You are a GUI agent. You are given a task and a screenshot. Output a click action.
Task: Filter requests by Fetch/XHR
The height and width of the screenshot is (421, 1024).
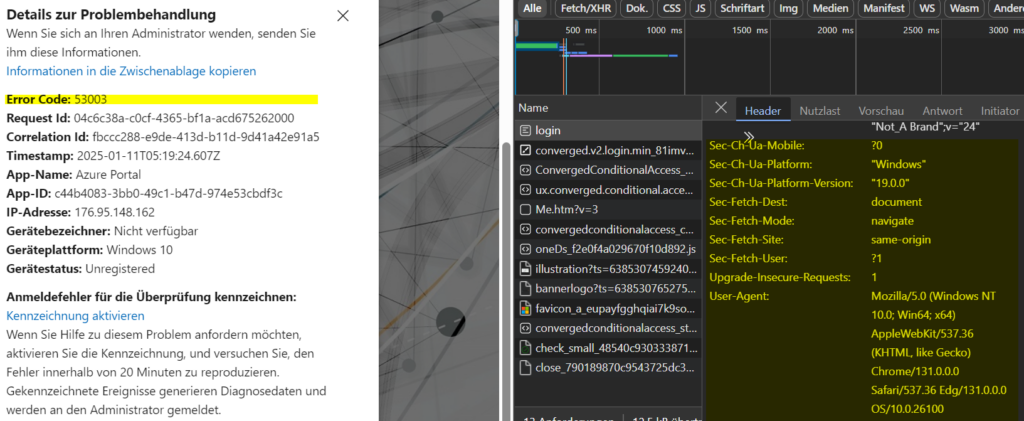tap(587, 9)
